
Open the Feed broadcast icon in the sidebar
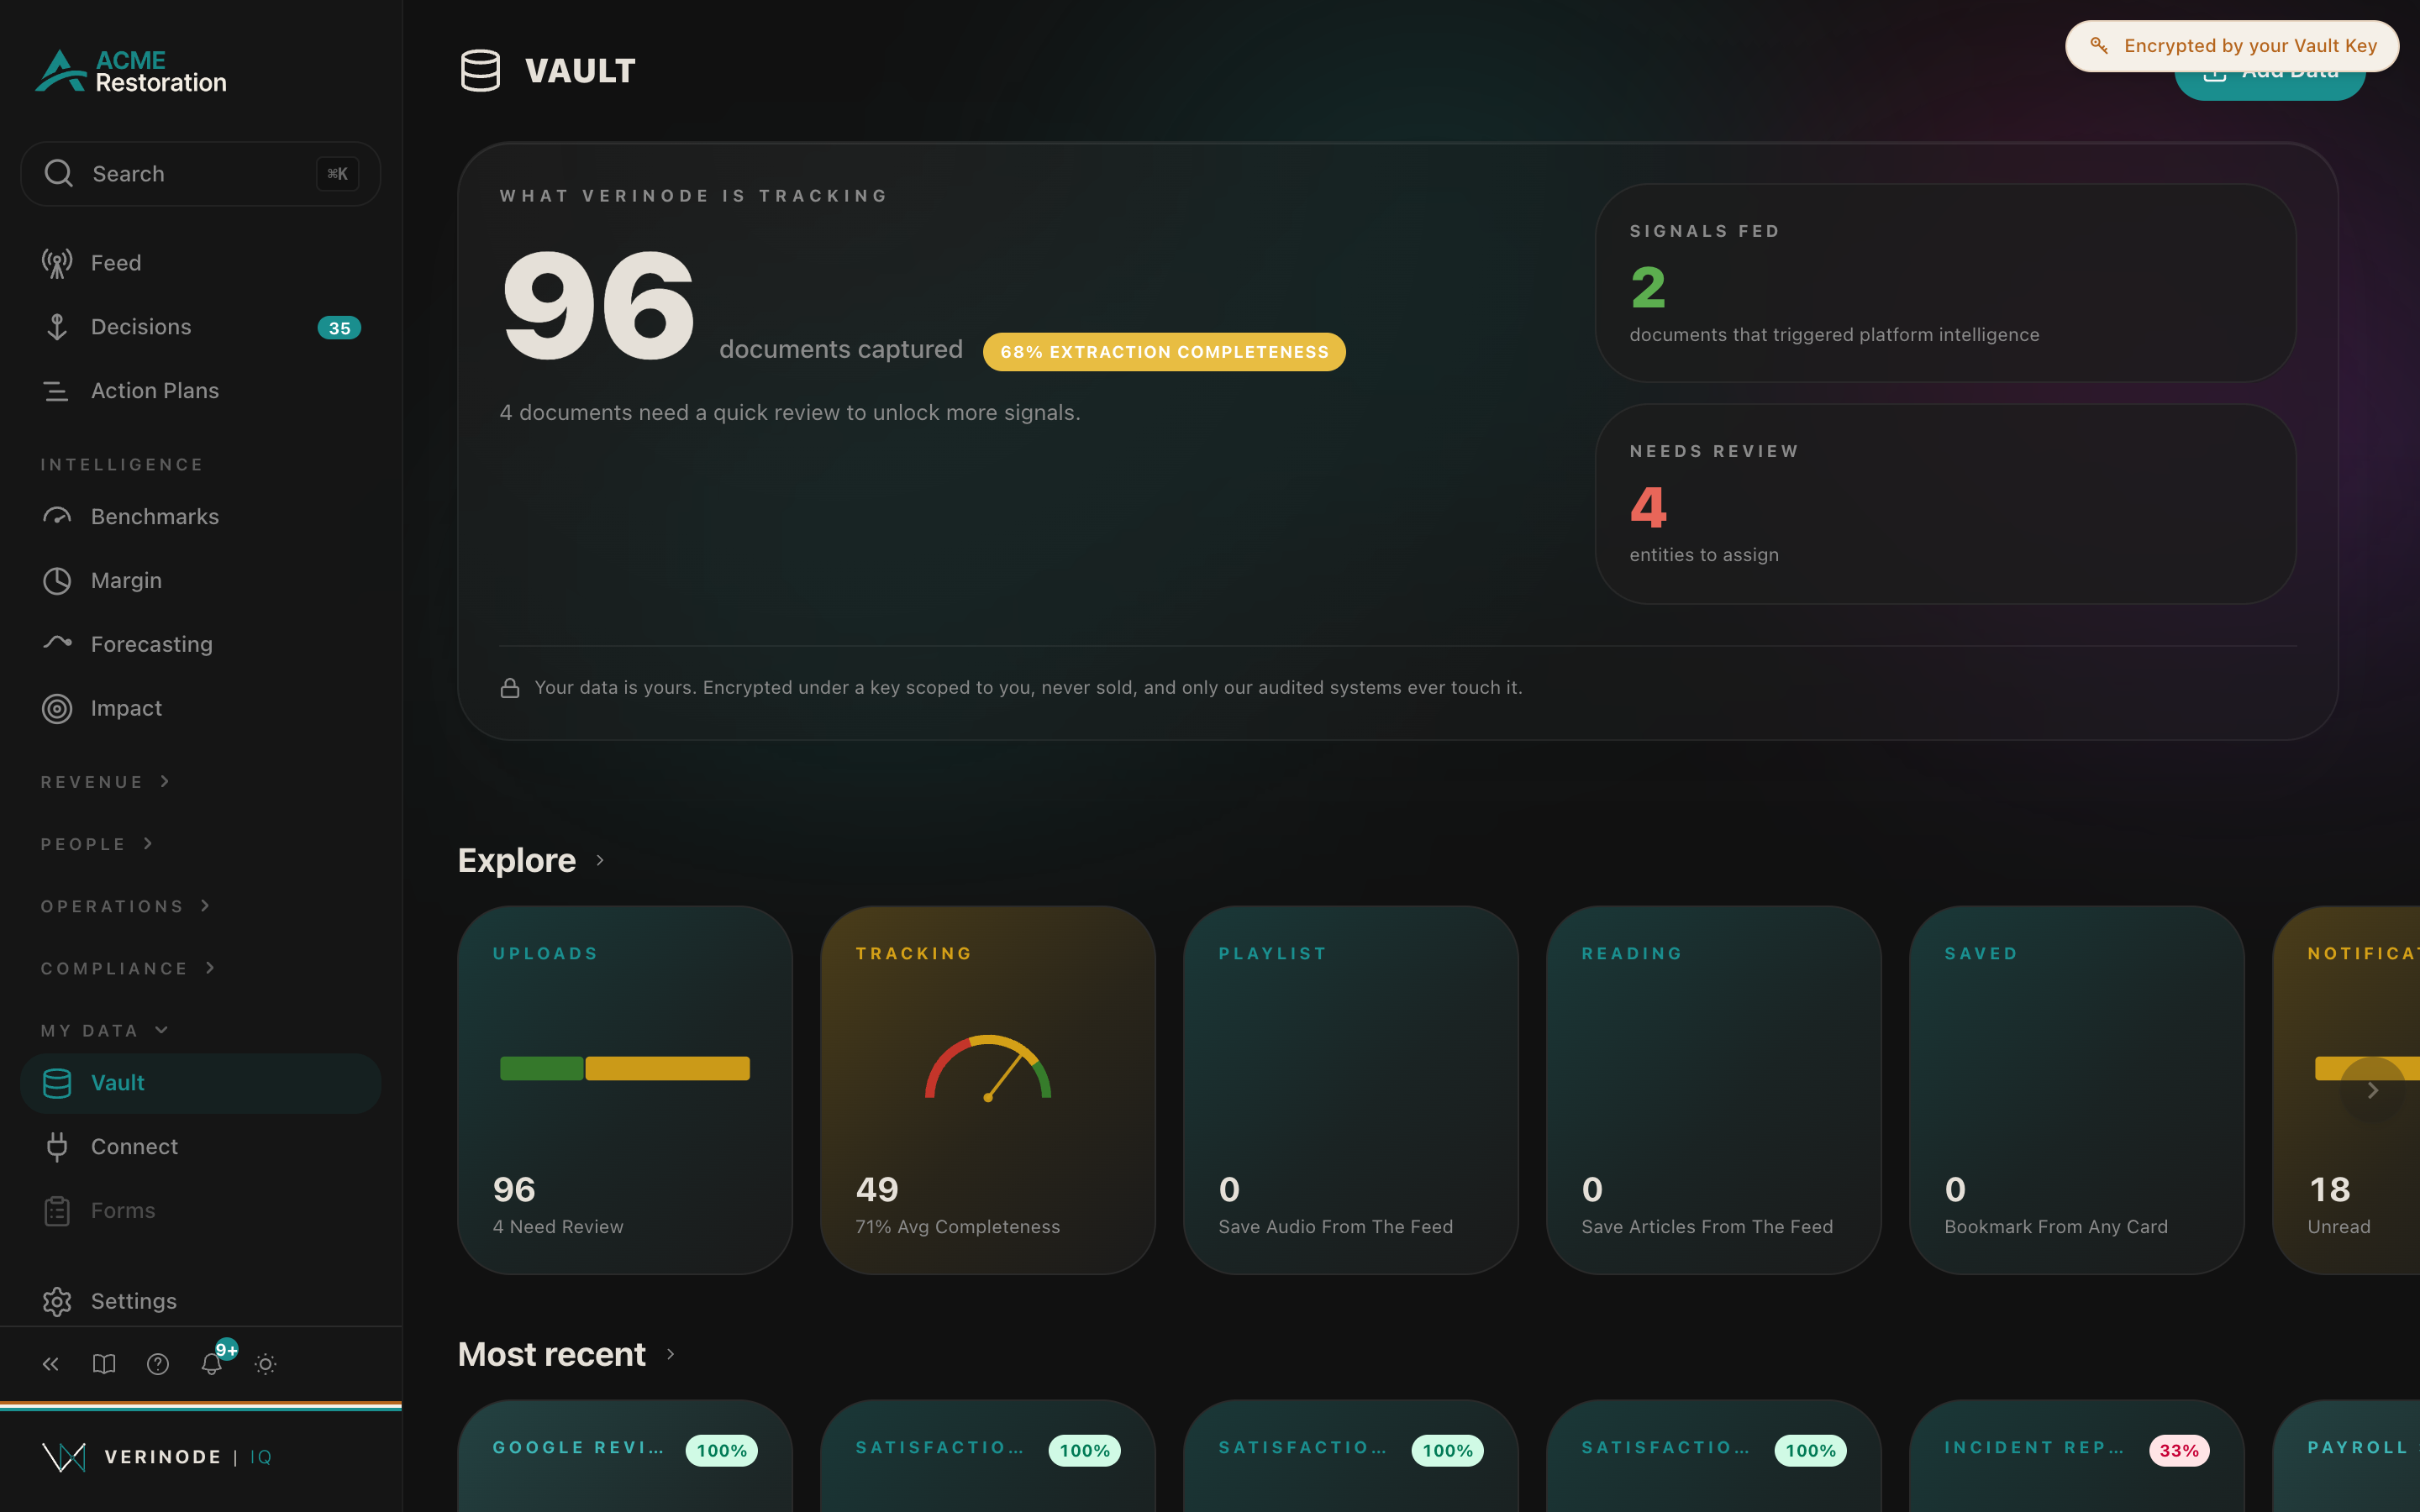click(x=57, y=263)
